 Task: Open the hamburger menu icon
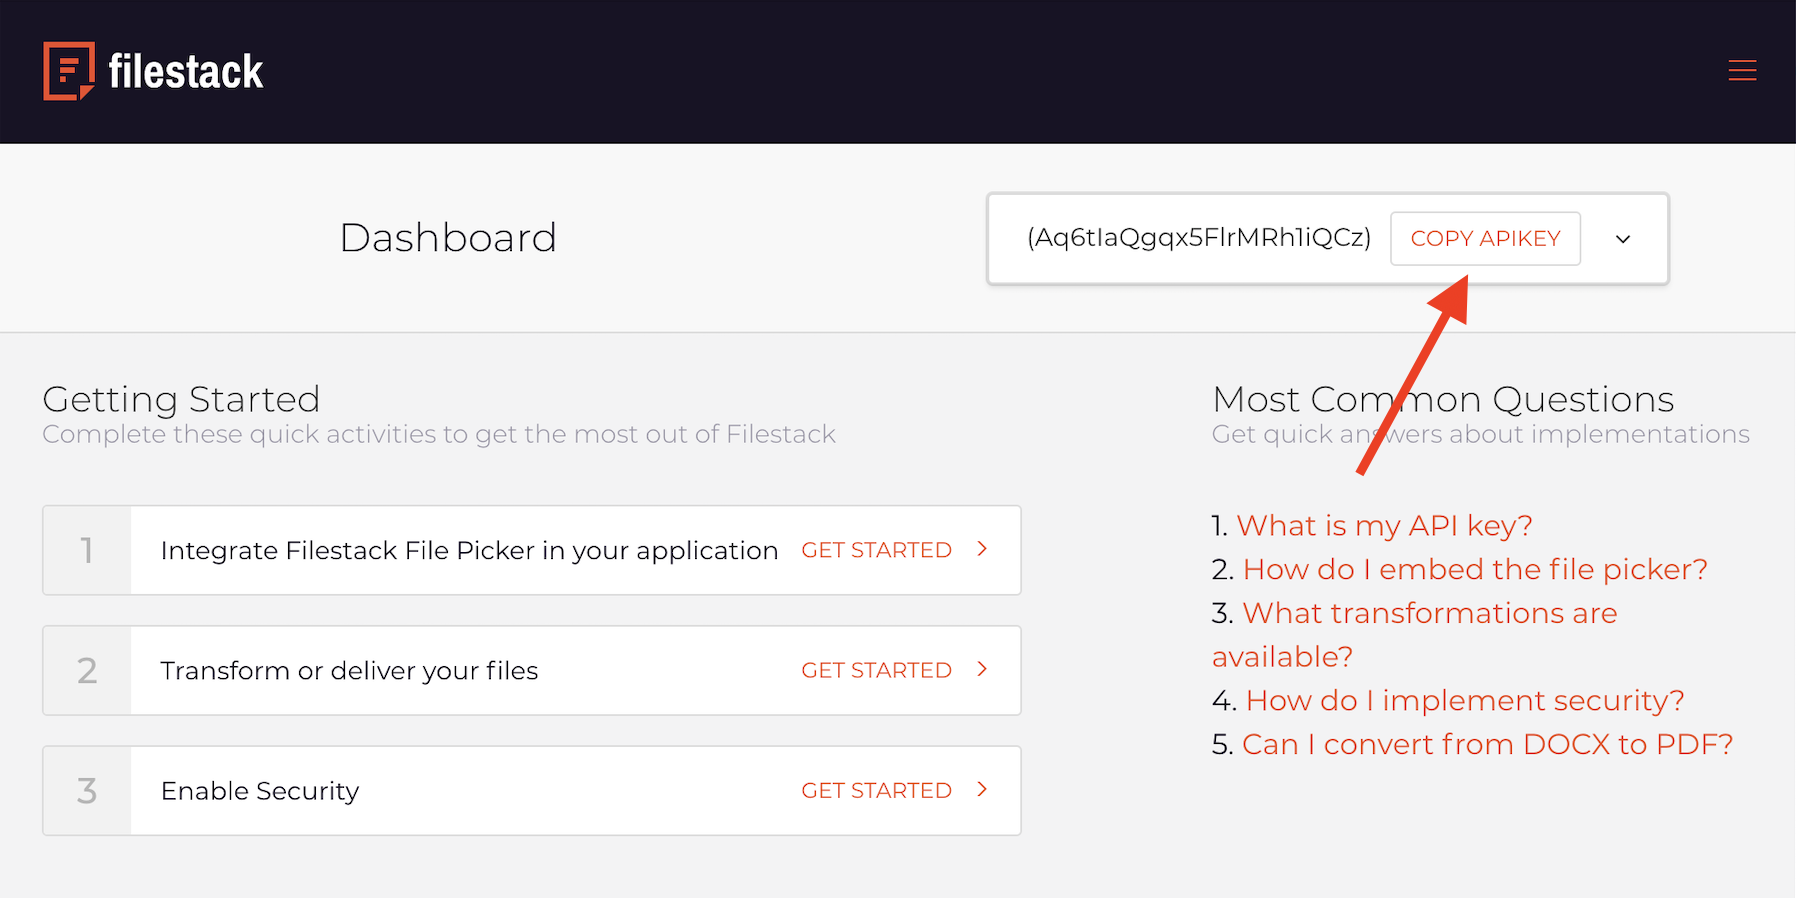(1742, 71)
